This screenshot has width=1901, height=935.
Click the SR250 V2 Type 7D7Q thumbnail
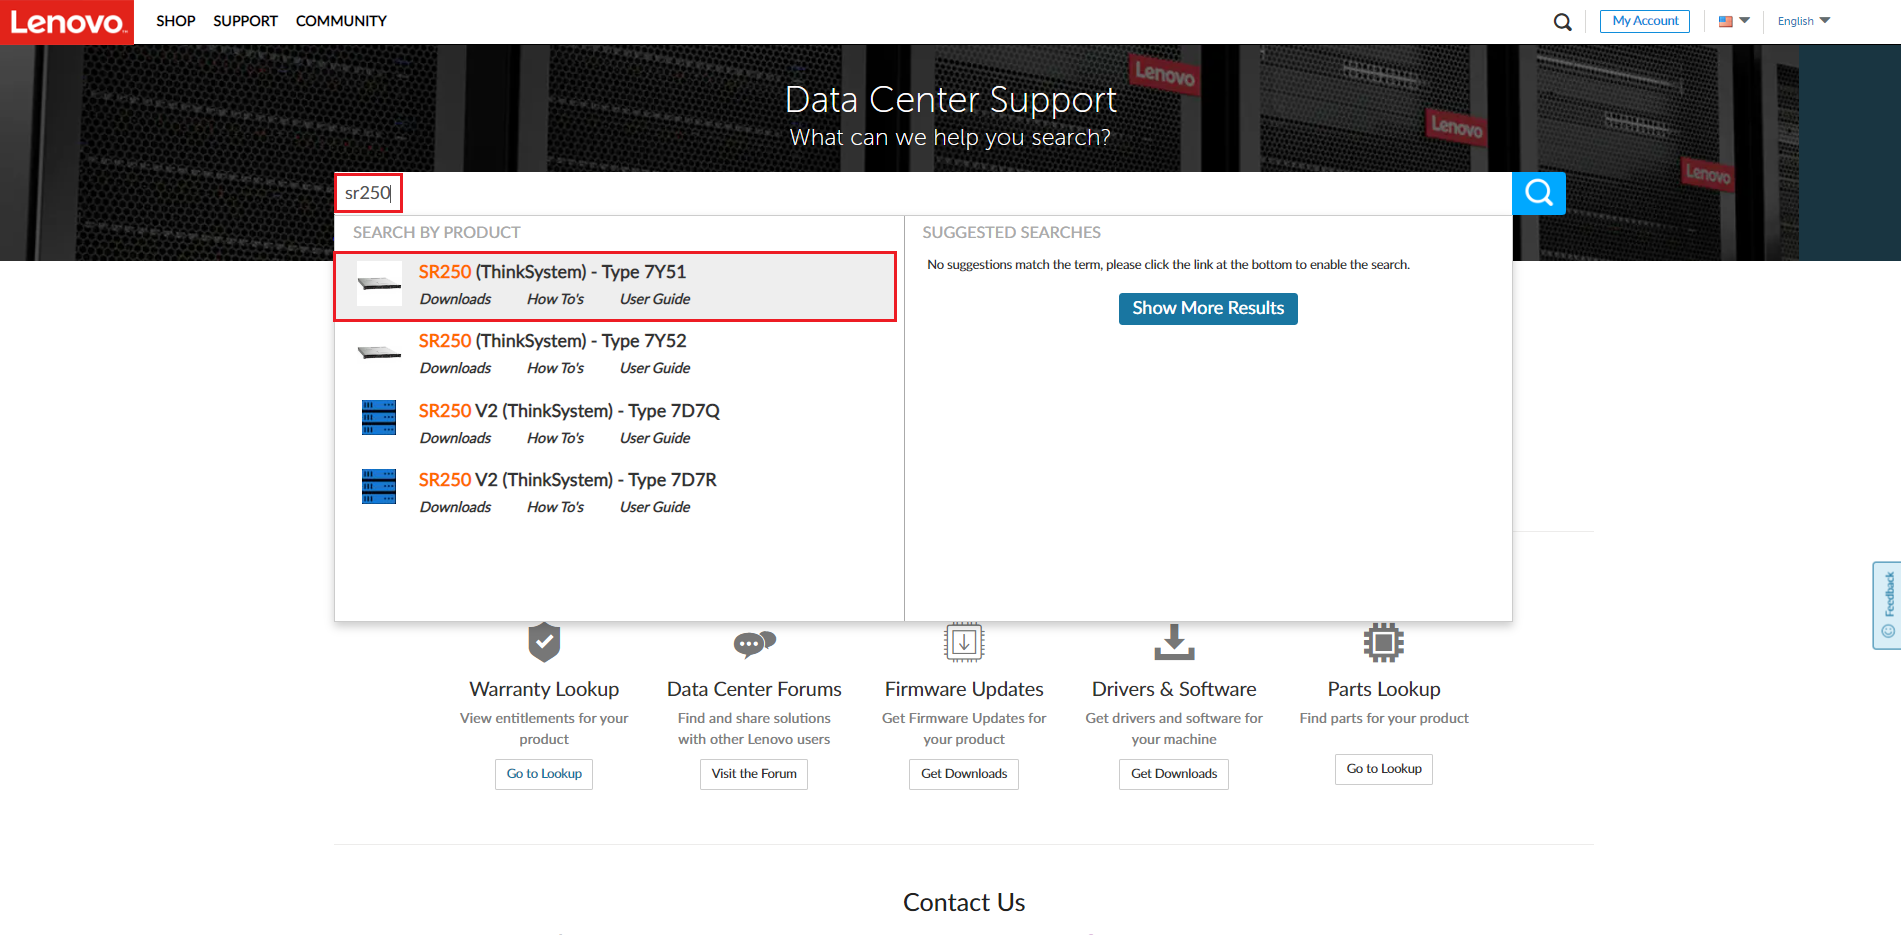378,418
